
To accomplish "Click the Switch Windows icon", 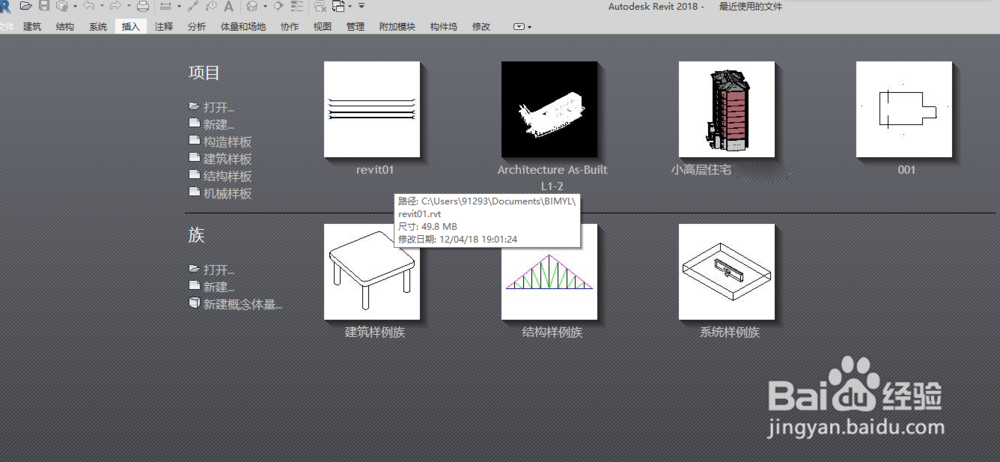I will (339, 6).
